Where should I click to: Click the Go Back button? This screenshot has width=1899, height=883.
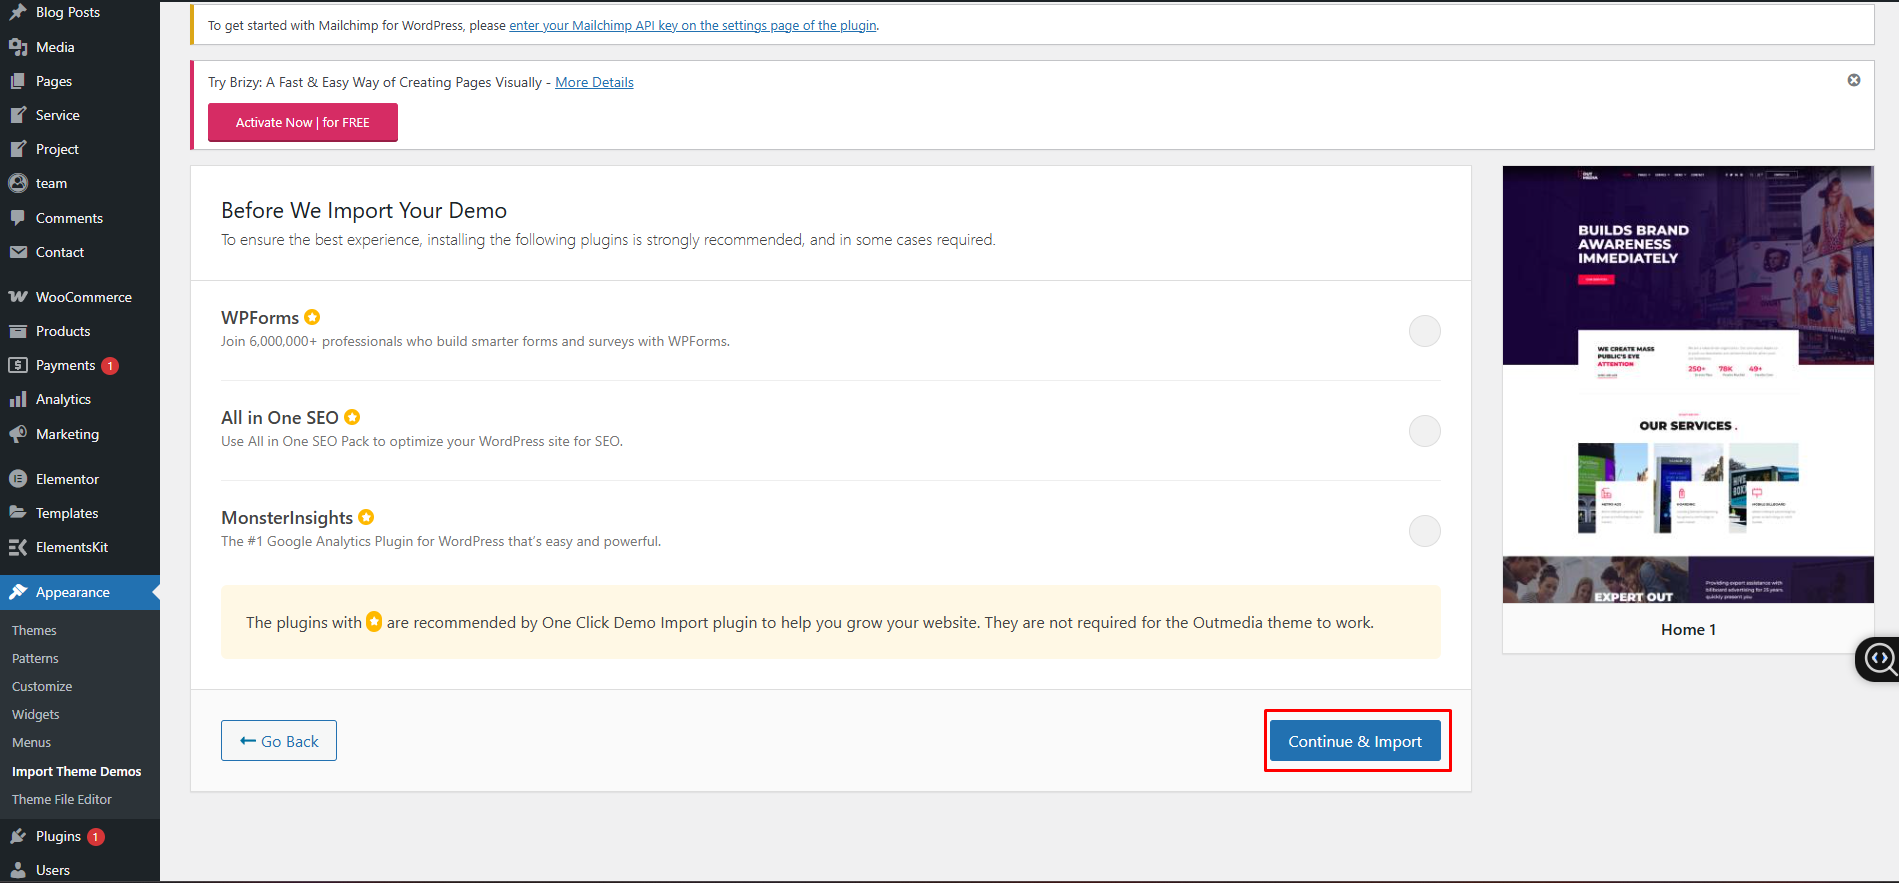click(279, 741)
